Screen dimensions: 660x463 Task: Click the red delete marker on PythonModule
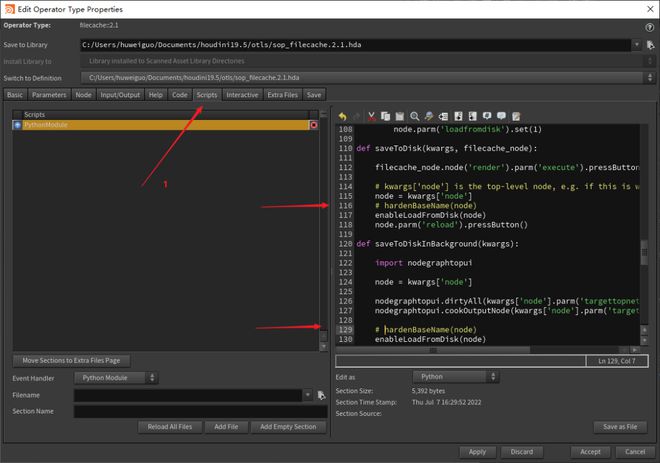pyautogui.click(x=313, y=126)
